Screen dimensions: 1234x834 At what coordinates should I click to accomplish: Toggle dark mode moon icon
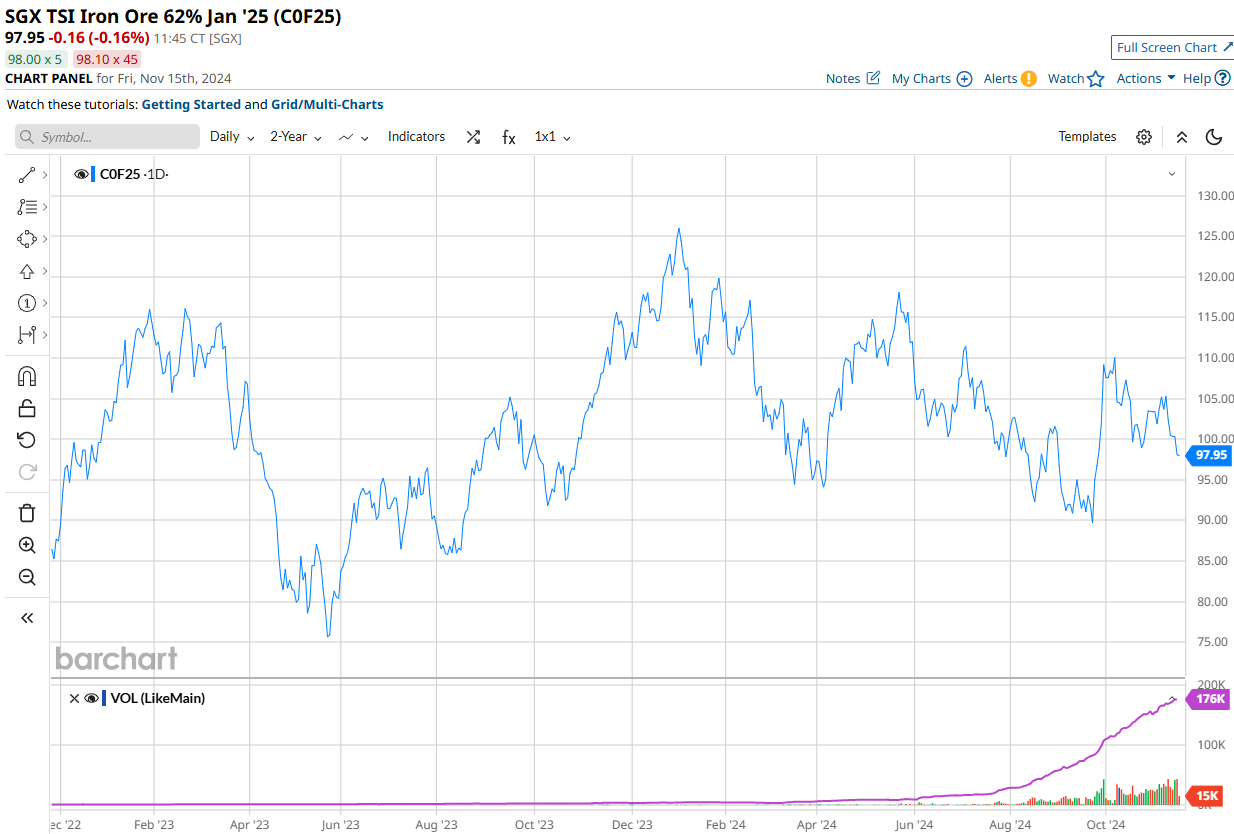(1214, 137)
